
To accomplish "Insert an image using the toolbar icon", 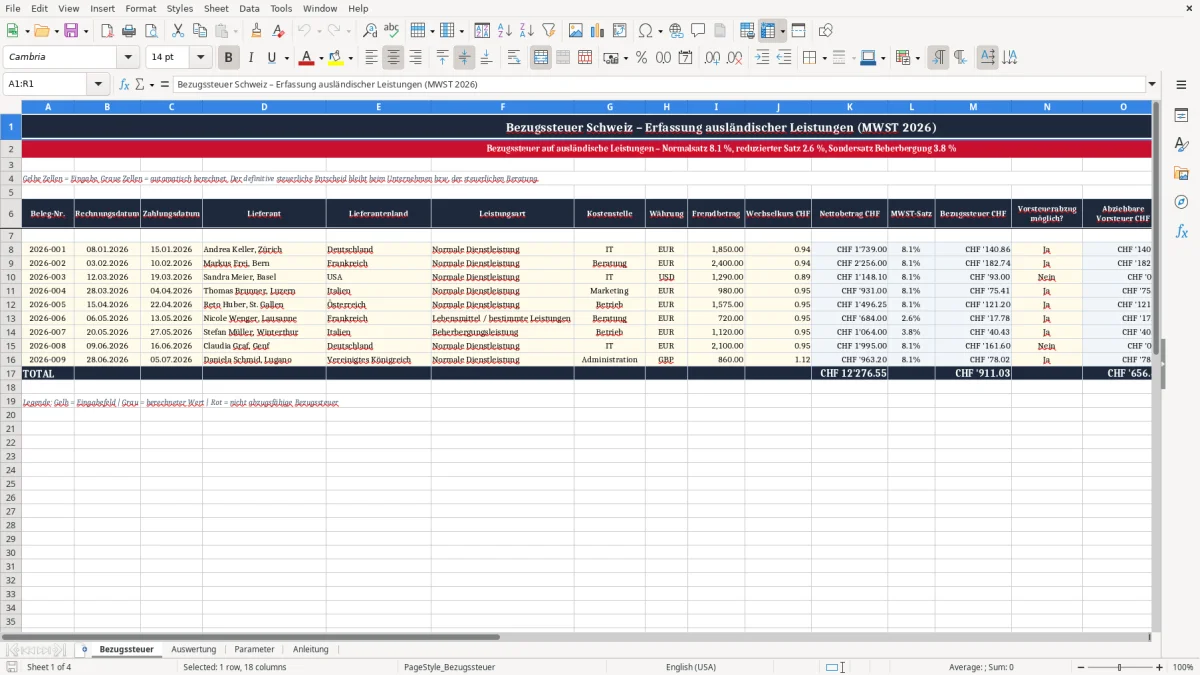I will coord(576,31).
